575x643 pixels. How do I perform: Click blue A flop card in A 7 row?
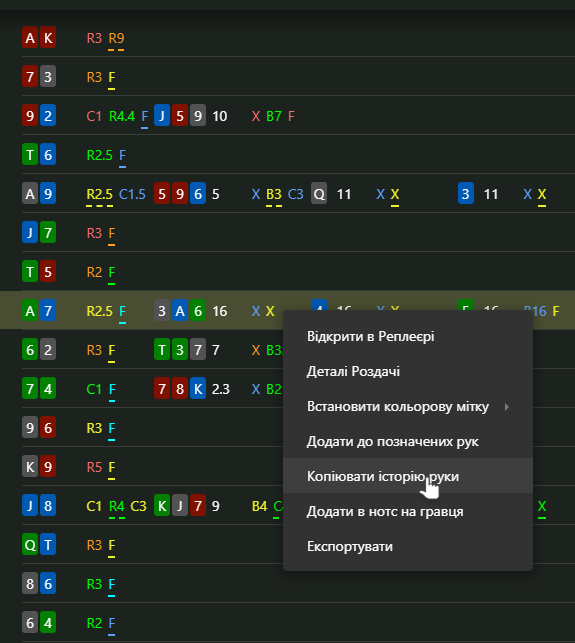pos(180,310)
